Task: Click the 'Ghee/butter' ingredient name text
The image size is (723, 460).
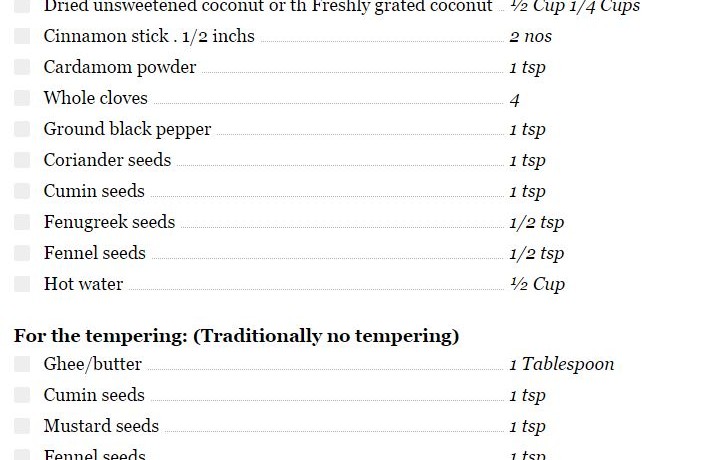Action: click(92, 364)
